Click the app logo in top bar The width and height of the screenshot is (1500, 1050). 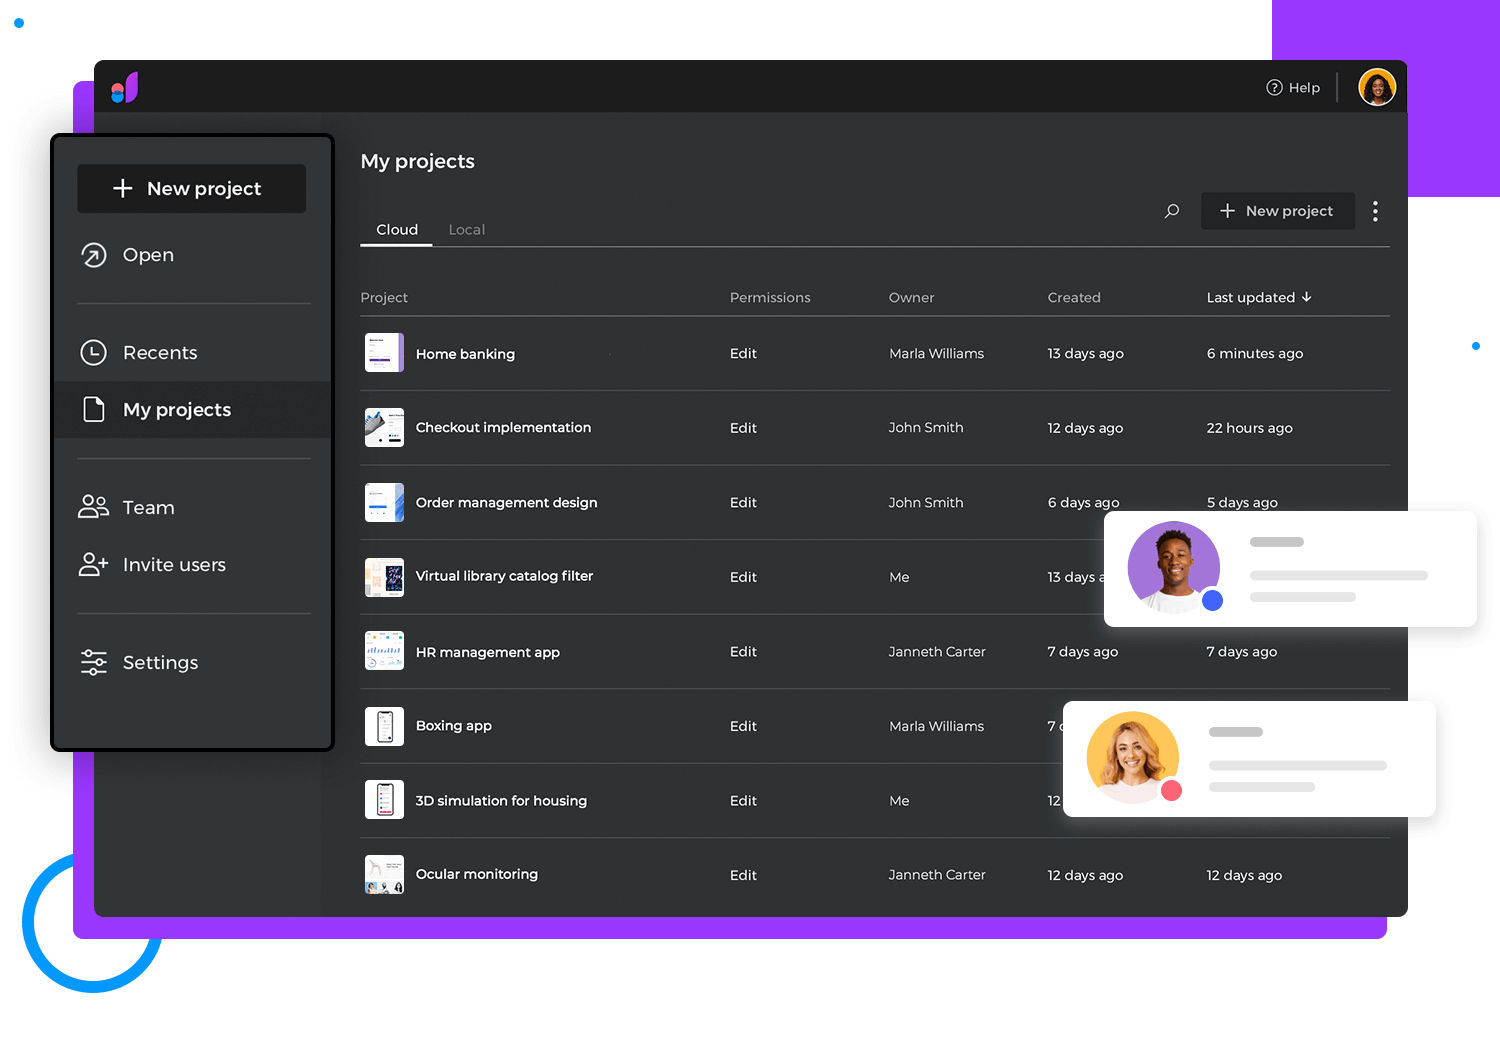coord(125,88)
